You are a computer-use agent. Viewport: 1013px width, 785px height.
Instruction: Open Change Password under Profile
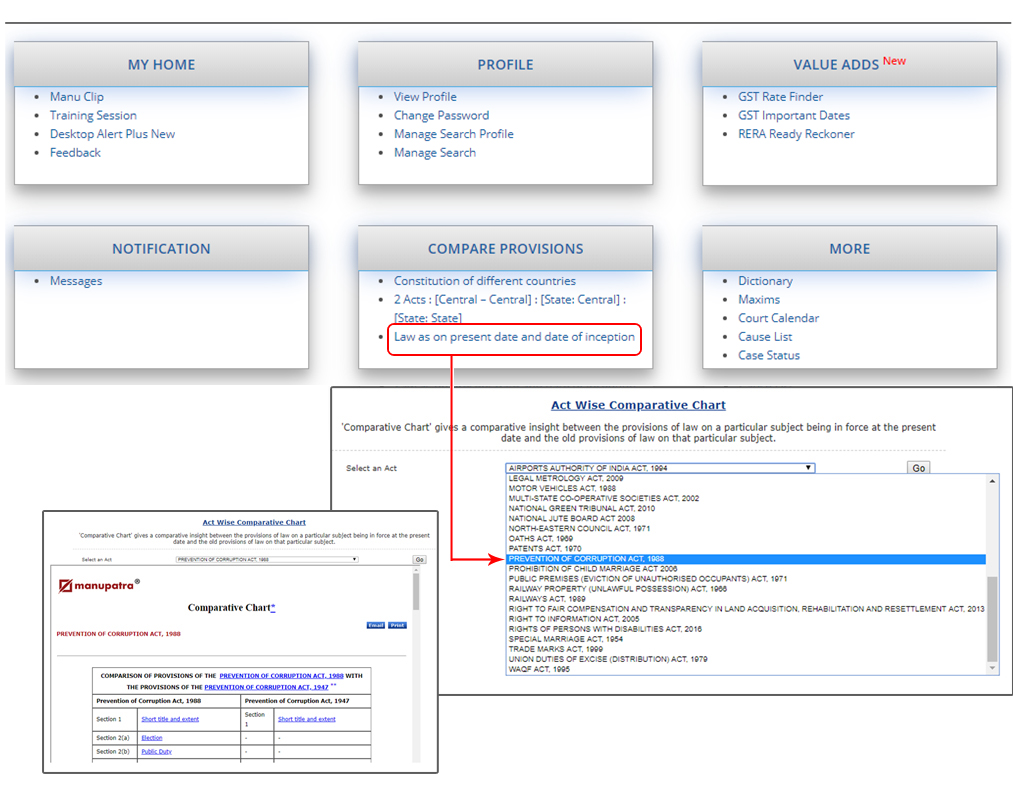coord(441,115)
